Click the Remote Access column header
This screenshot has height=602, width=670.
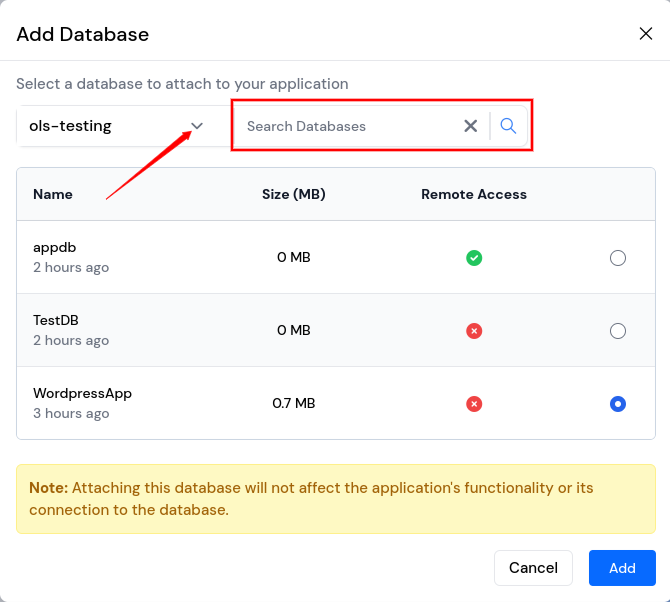click(474, 194)
